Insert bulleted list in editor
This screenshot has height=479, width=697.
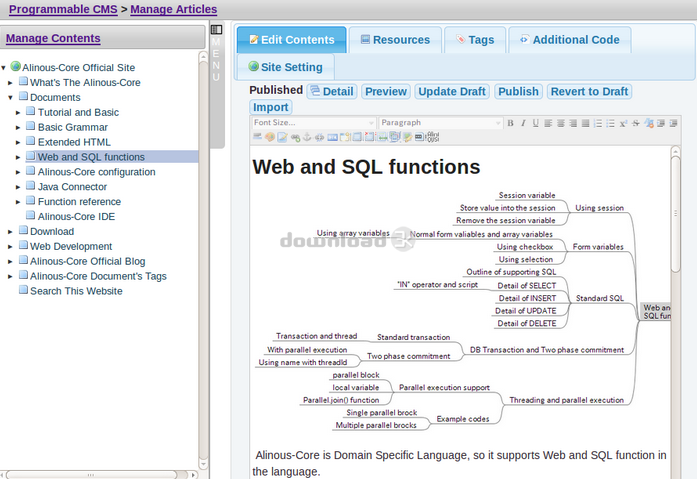[610, 123]
